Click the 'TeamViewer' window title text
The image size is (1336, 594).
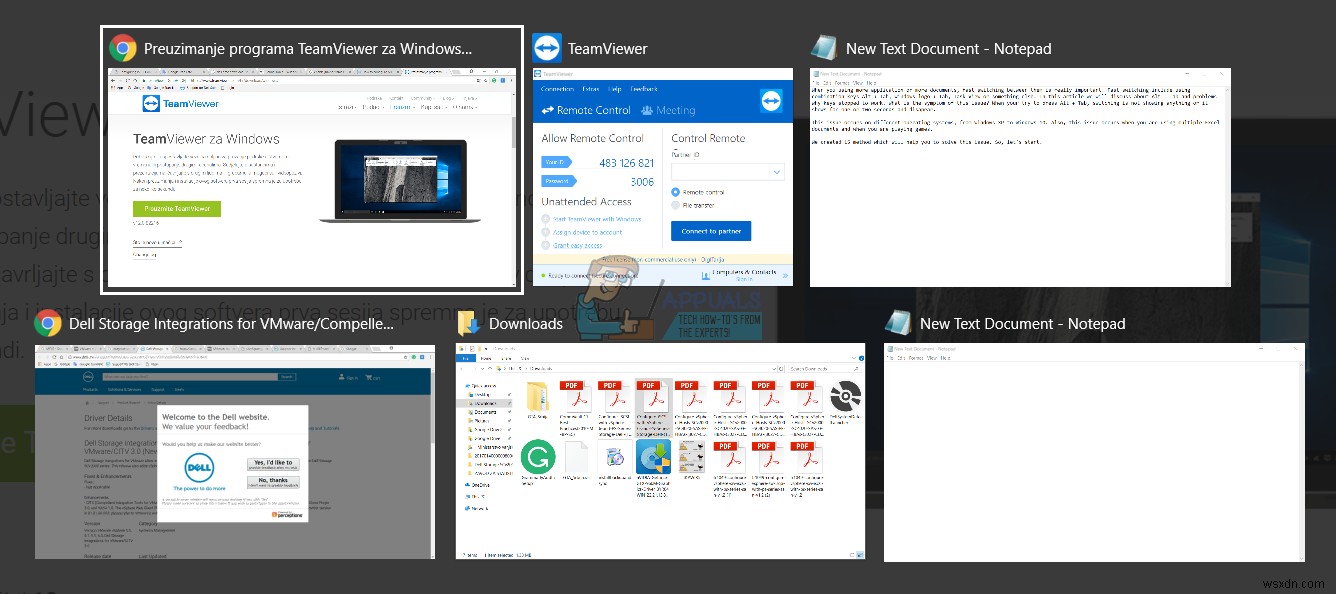click(x=608, y=48)
